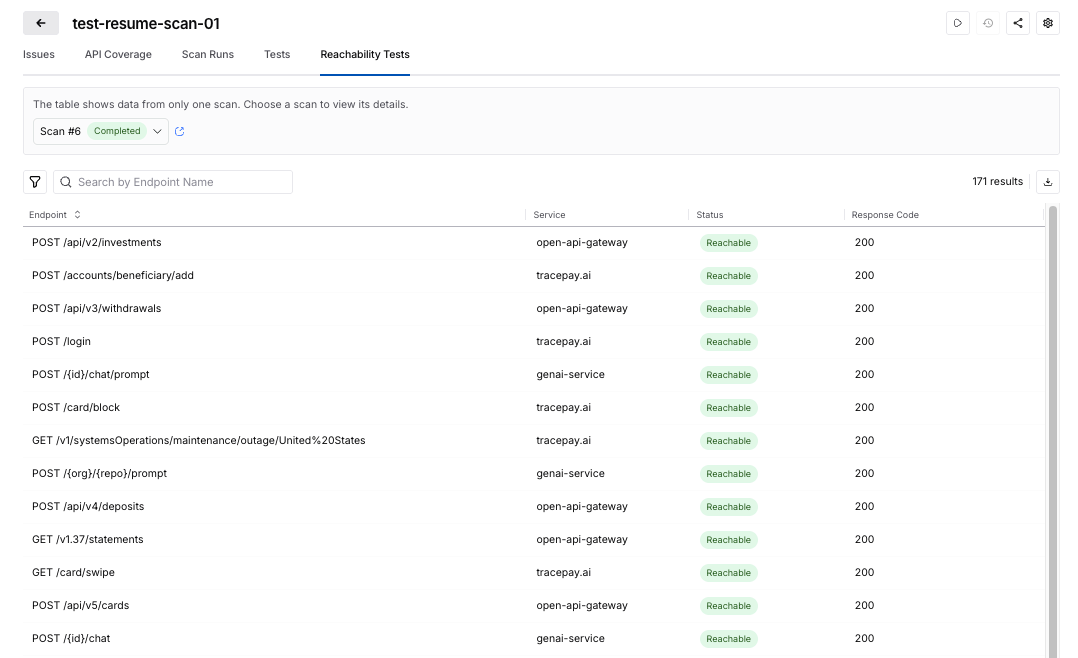Click Reachable badge for POST /login
1078x658 pixels.
(728, 342)
